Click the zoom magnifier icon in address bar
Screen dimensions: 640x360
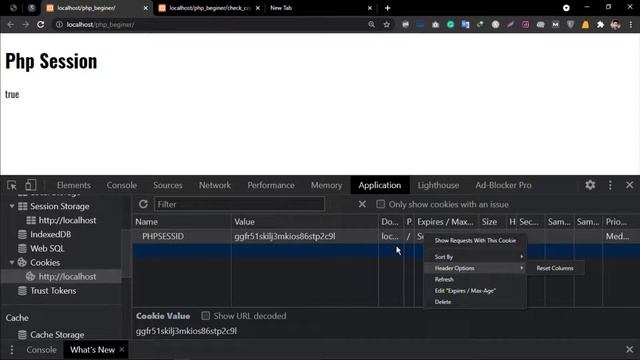pos(371,24)
